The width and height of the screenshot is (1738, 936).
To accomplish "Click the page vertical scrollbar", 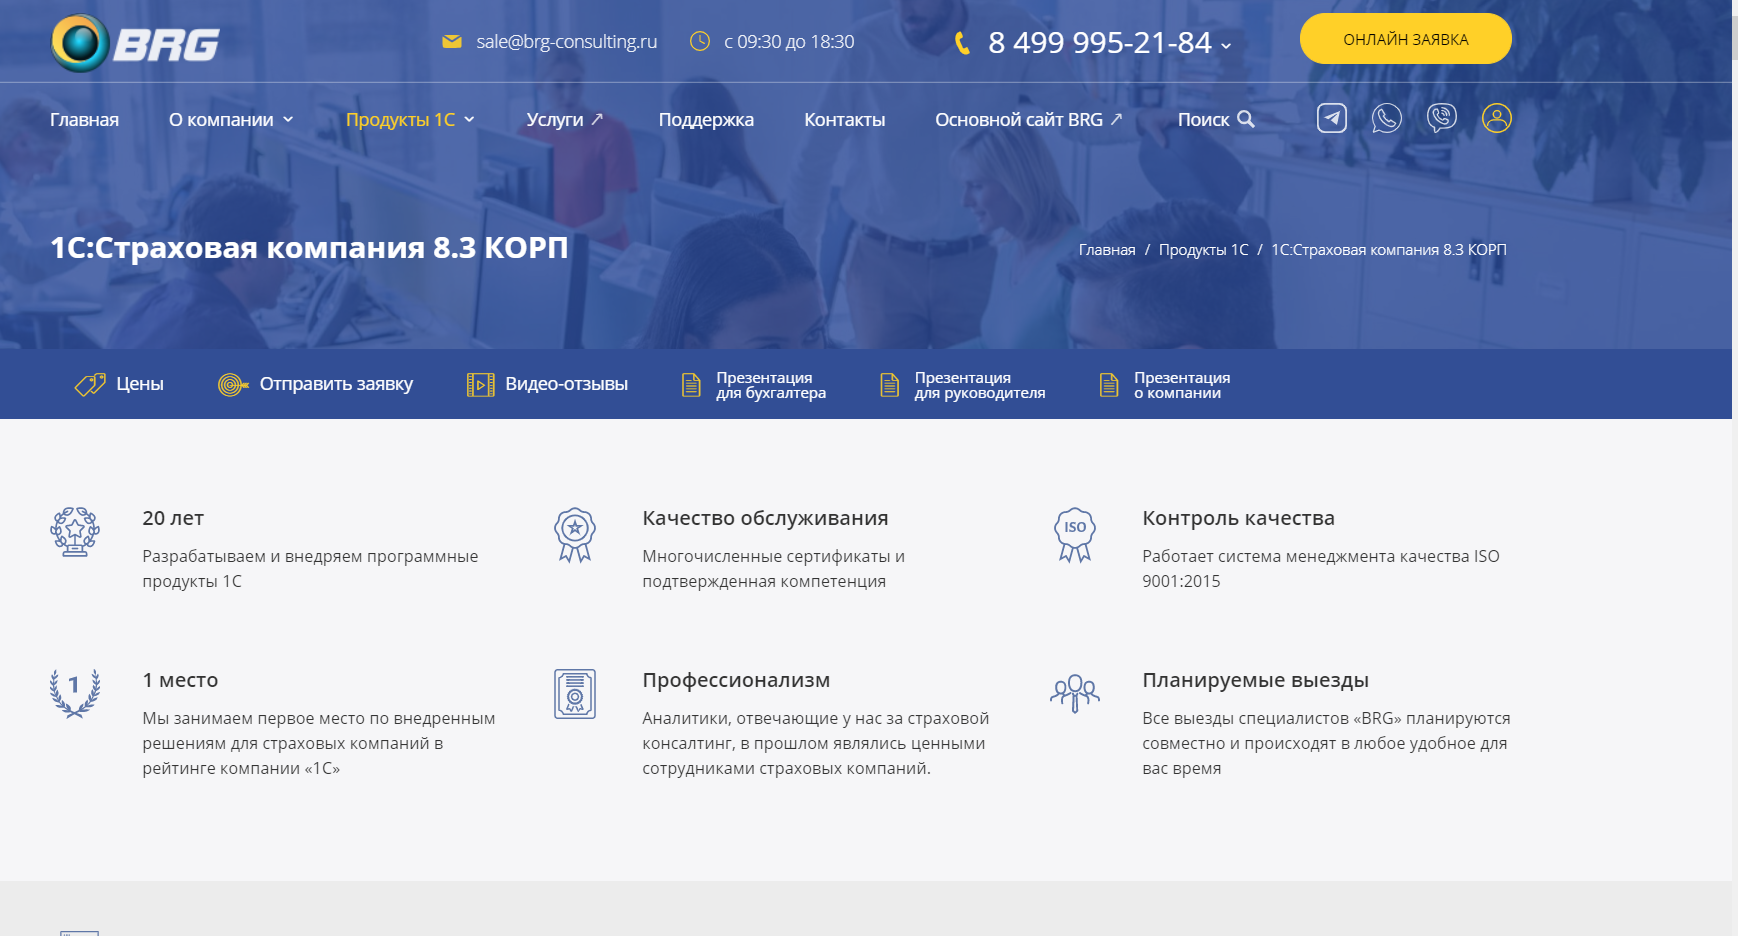I will (1735, 468).
